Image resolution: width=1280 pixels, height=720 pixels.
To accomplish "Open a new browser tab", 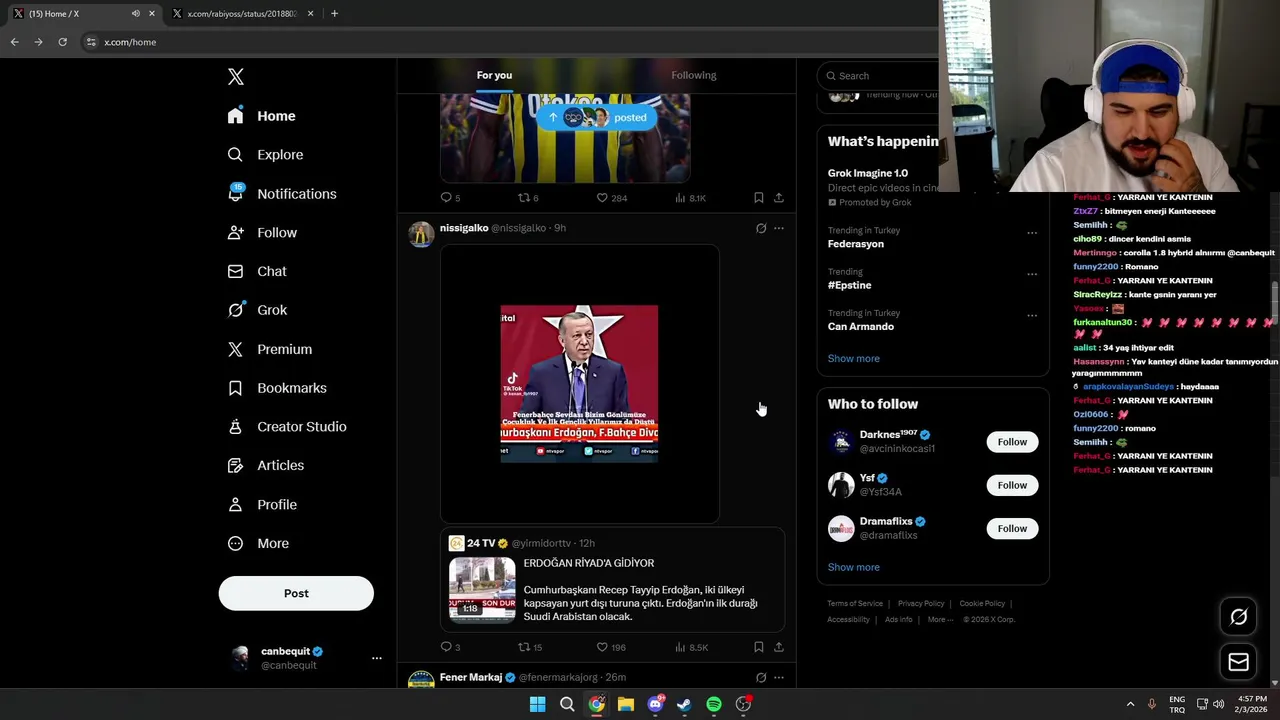I will (x=334, y=14).
